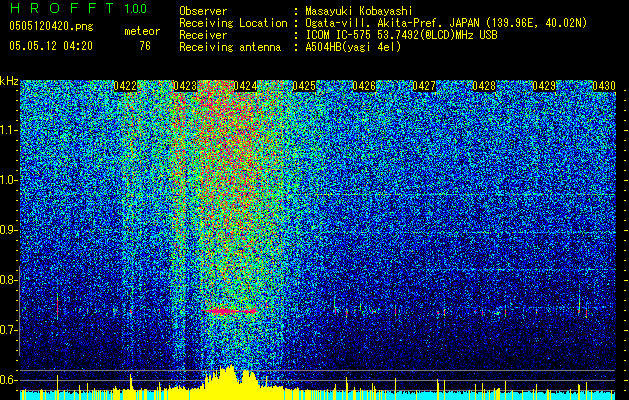This screenshot has width=629, height=400.
Task: Click the 0423 time marker
Action: point(185,86)
